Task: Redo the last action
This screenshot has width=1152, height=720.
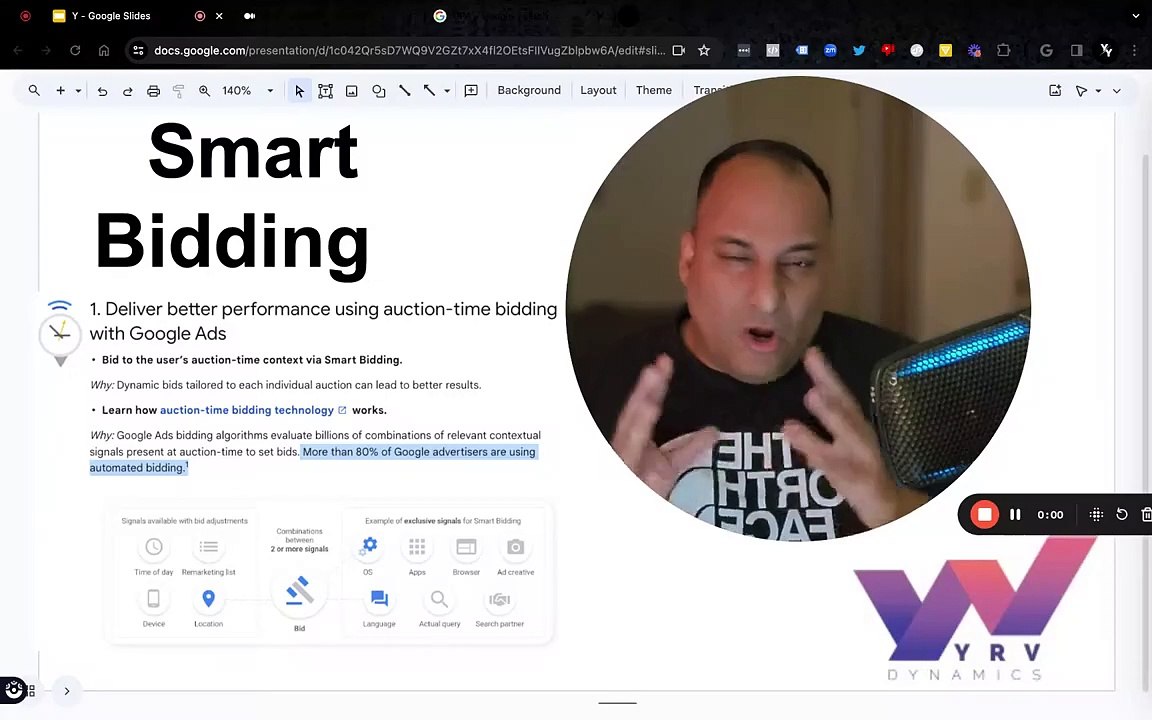Action: point(127,90)
